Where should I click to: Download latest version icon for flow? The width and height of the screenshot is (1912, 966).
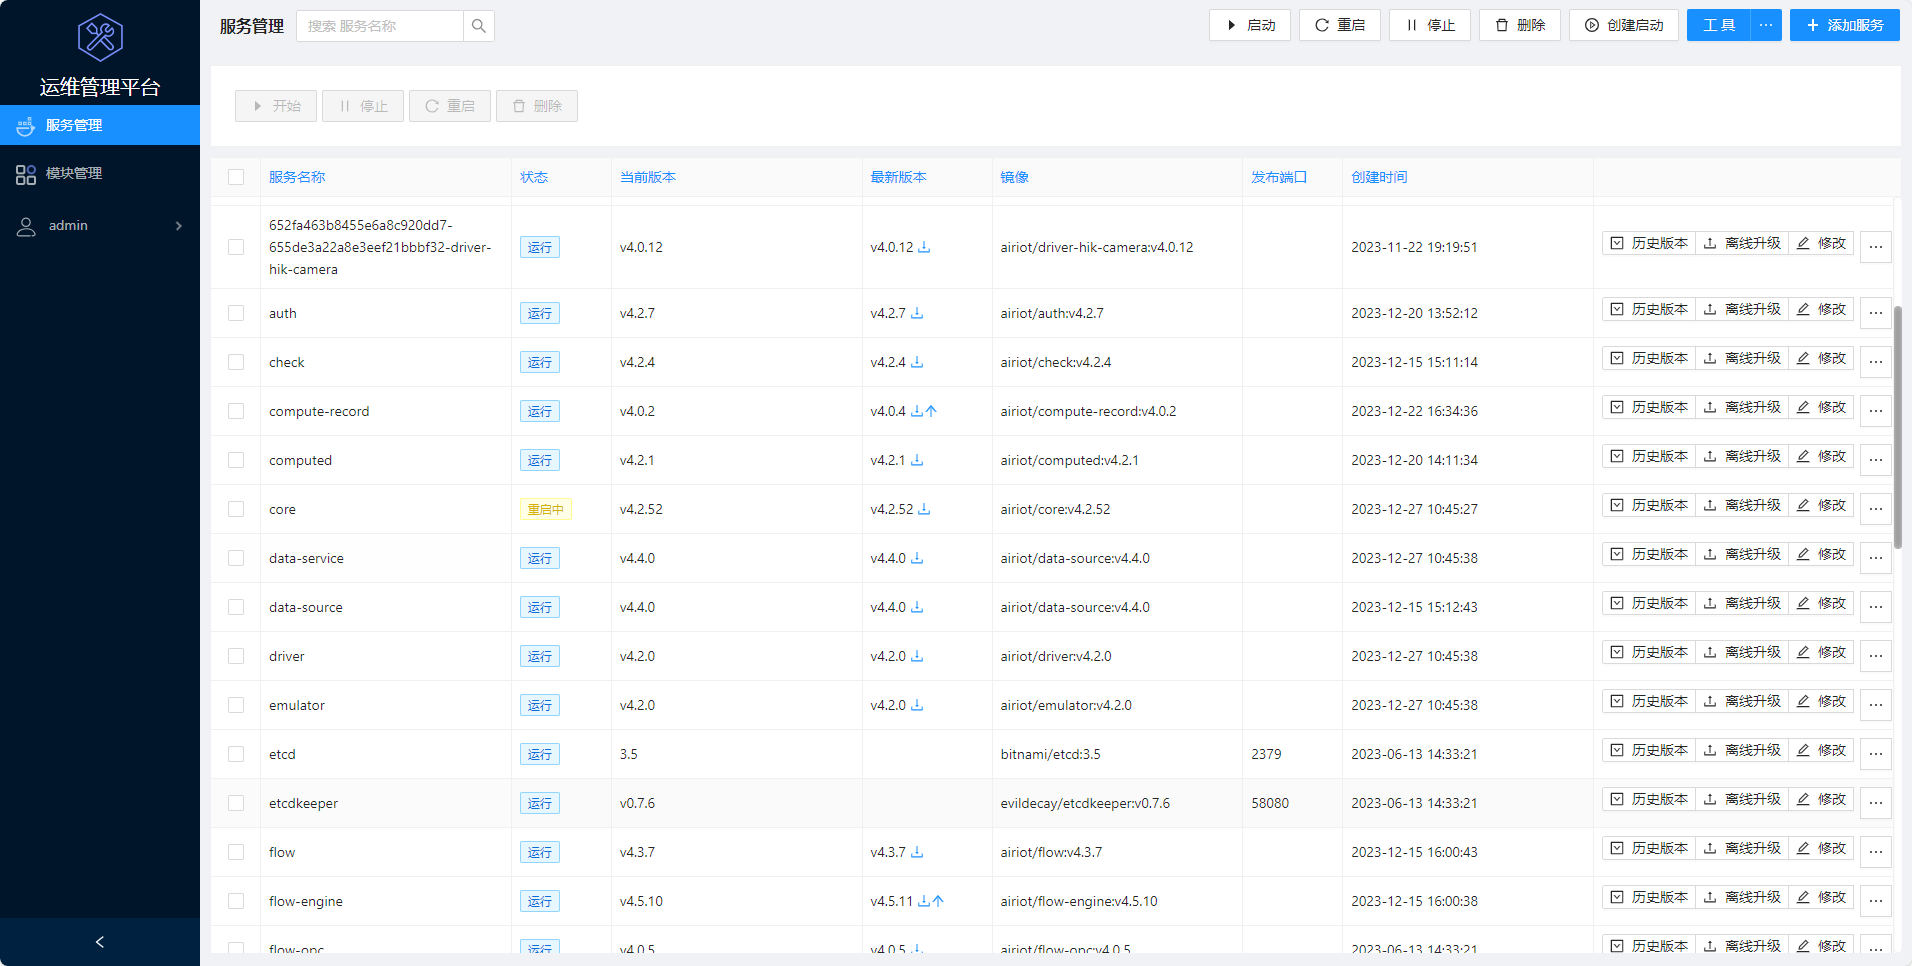917,852
